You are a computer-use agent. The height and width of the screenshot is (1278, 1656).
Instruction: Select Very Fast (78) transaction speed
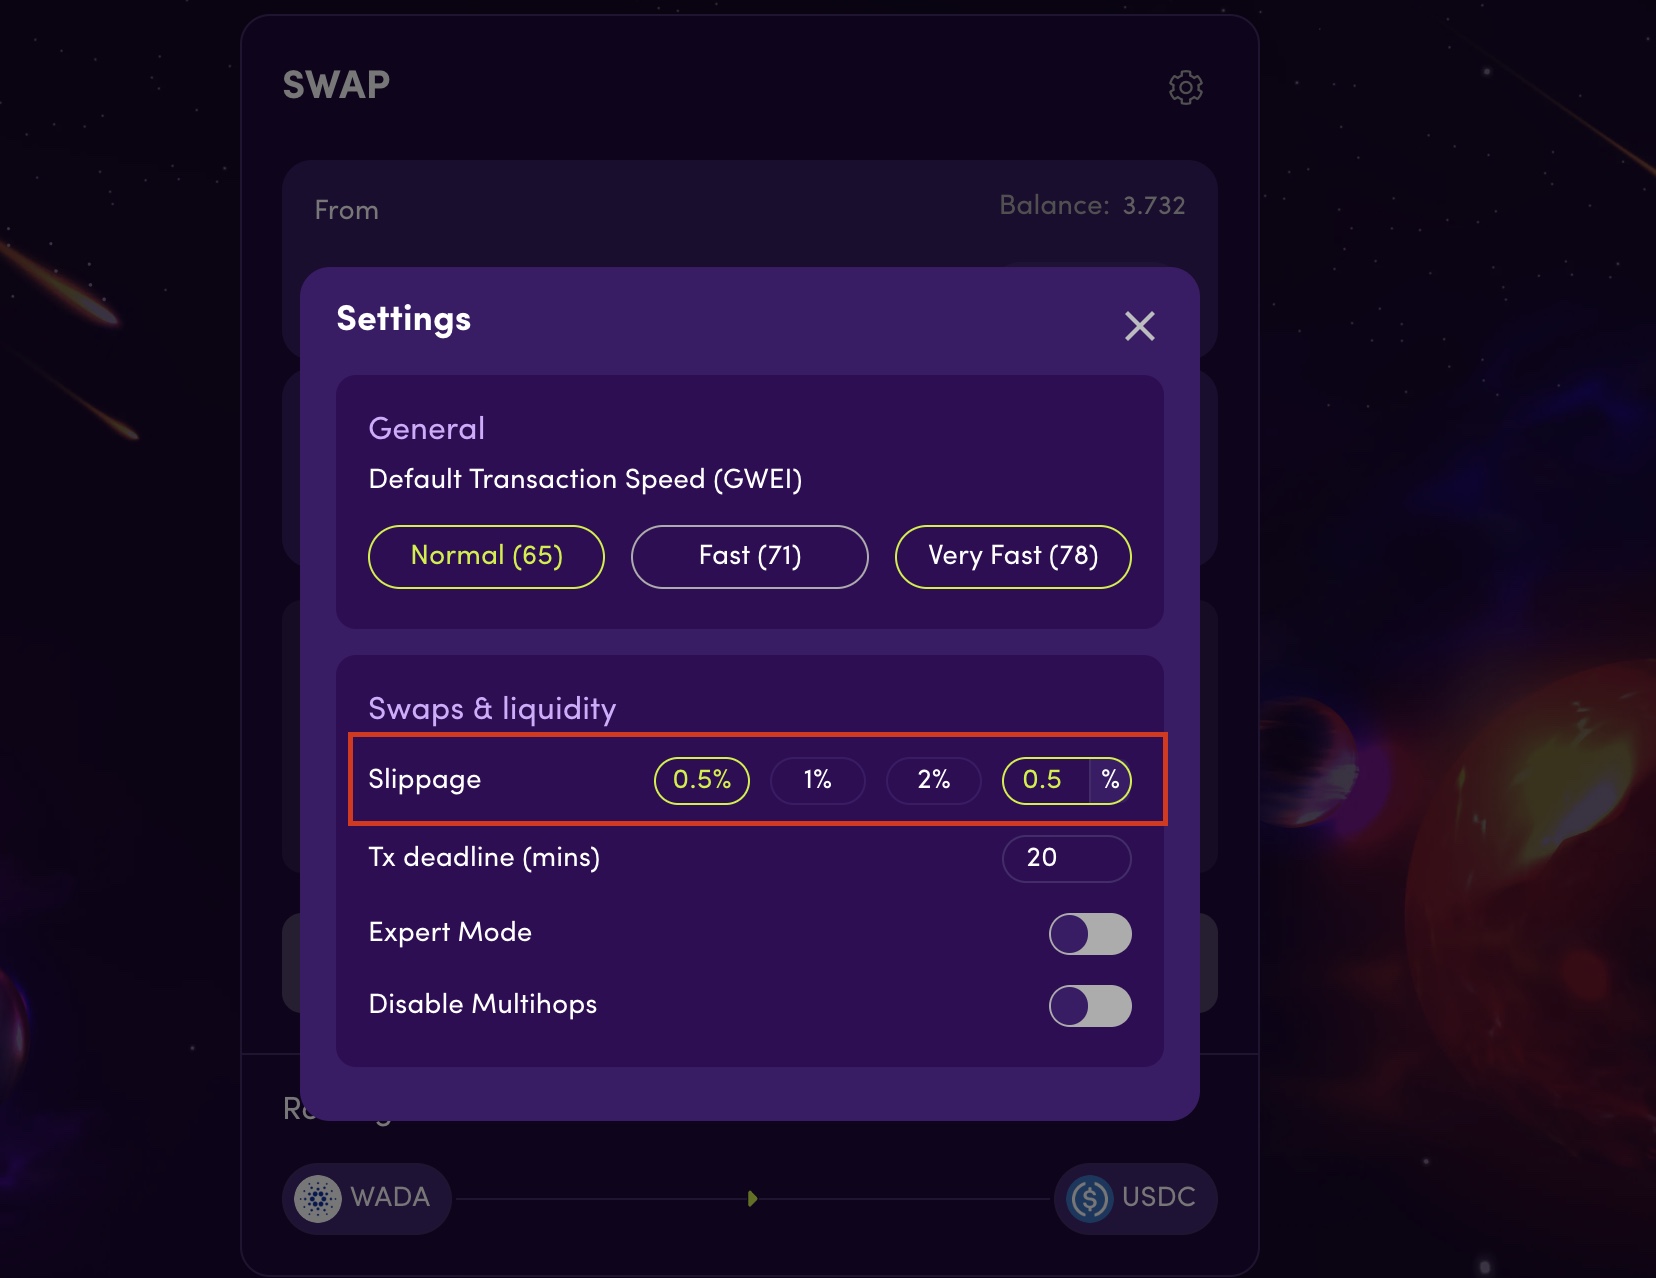(1013, 556)
